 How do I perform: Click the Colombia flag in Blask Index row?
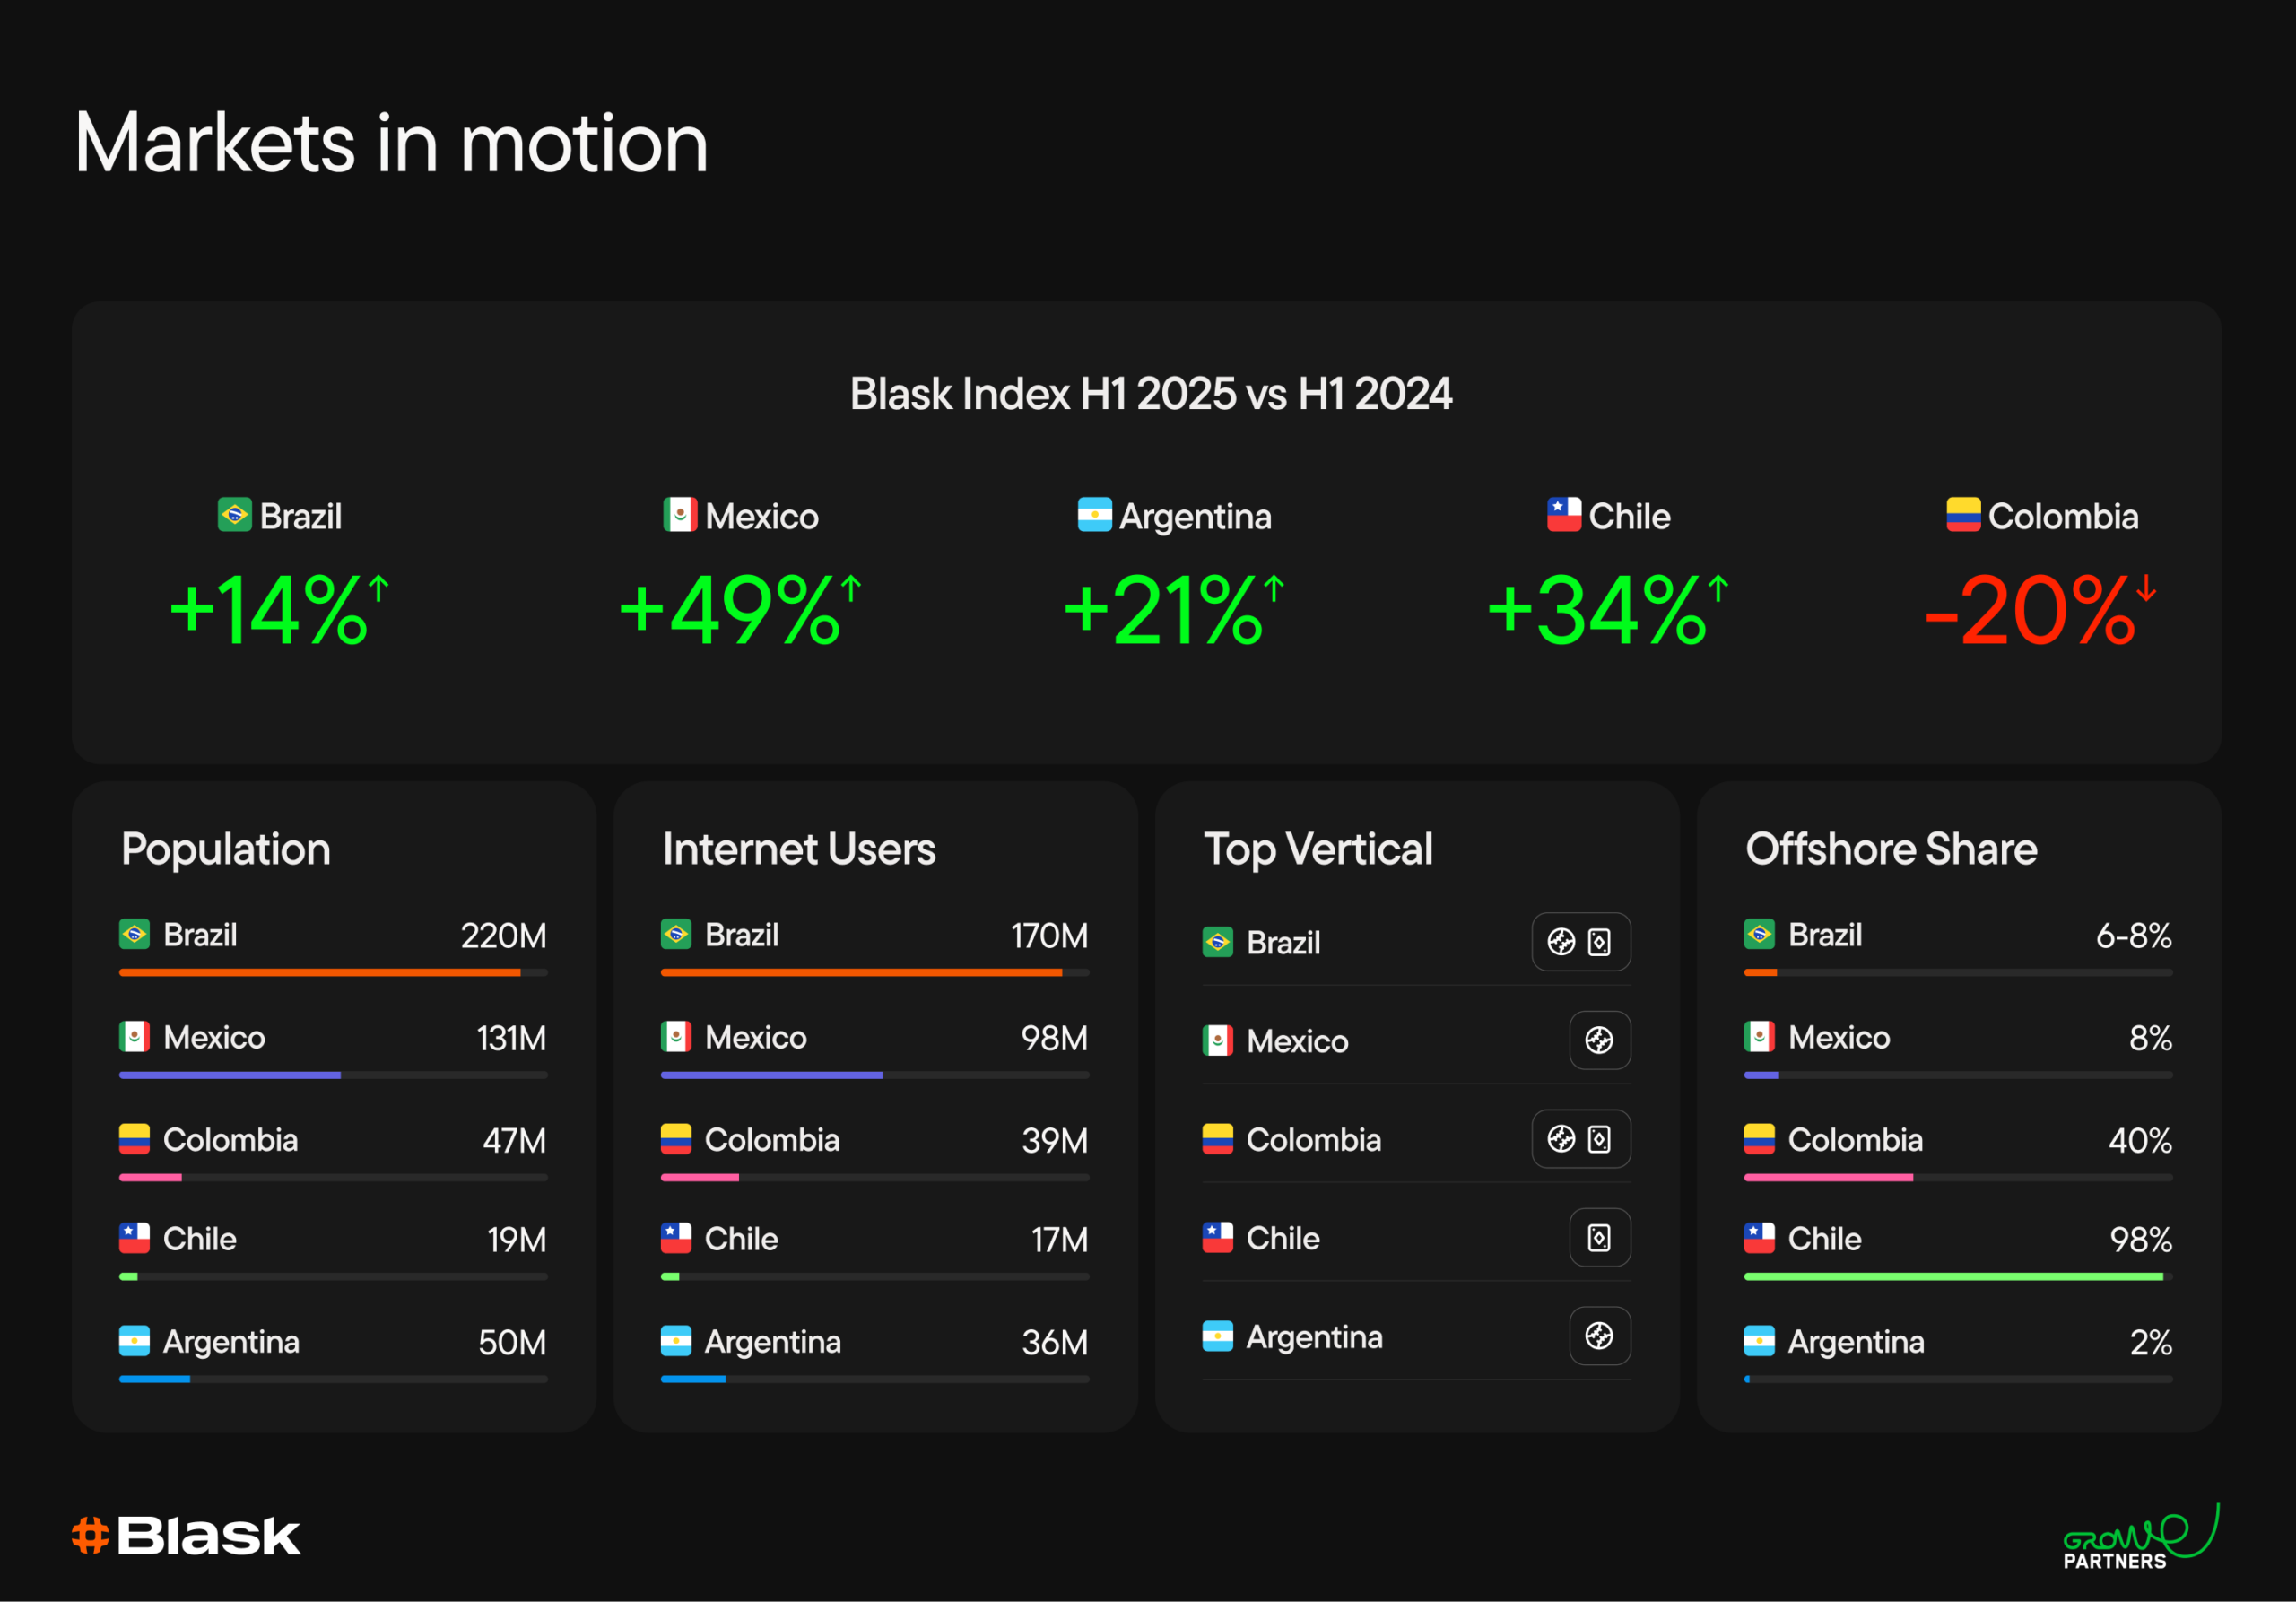[1962, 515]
